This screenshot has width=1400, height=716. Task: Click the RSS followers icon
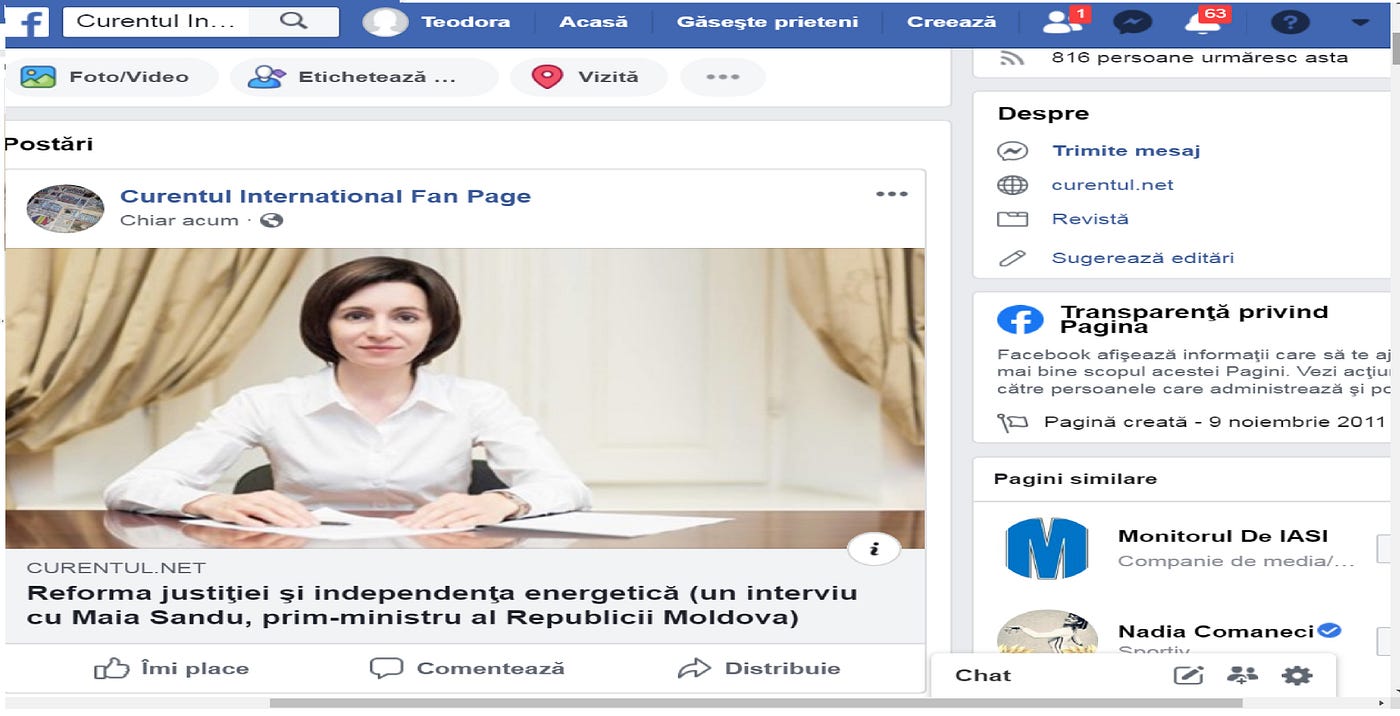point(1013,58)
